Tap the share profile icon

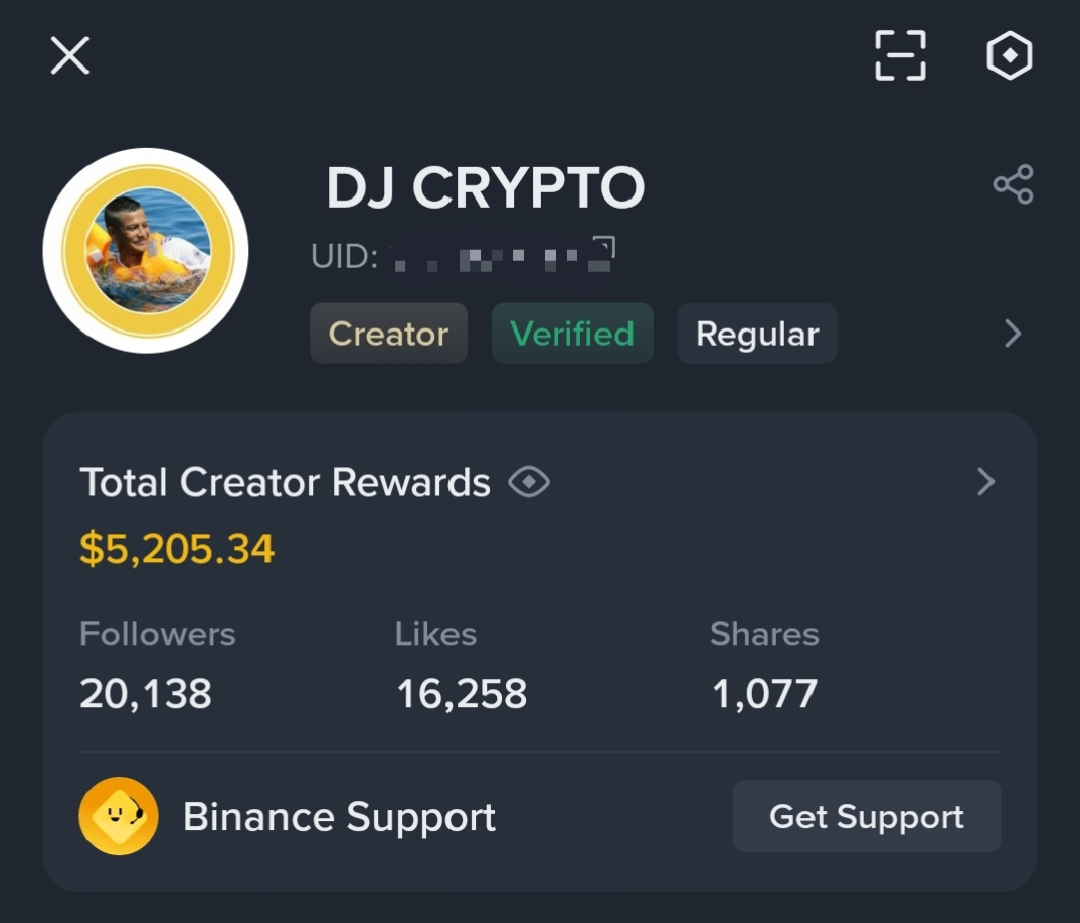pyautogui.click(x=1013, y=184)
